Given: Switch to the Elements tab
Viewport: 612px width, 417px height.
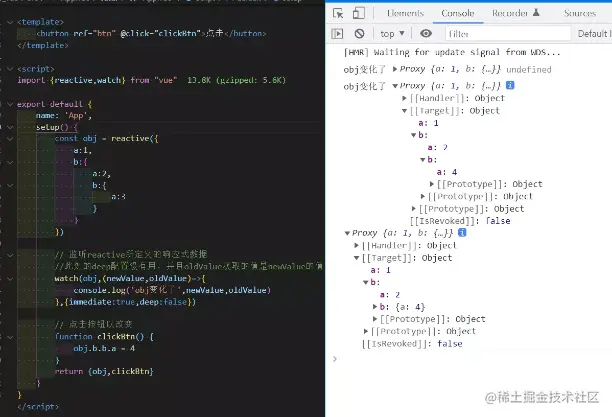Looking at the screenshot, I should [405, 13].
